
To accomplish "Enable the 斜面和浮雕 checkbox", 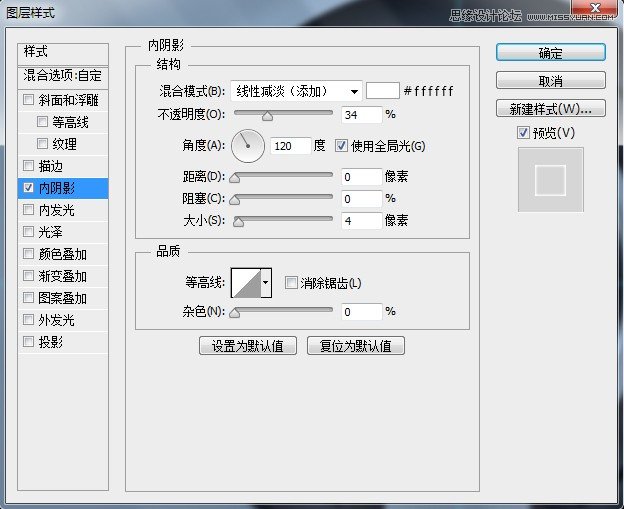I will tap(28, 99).
